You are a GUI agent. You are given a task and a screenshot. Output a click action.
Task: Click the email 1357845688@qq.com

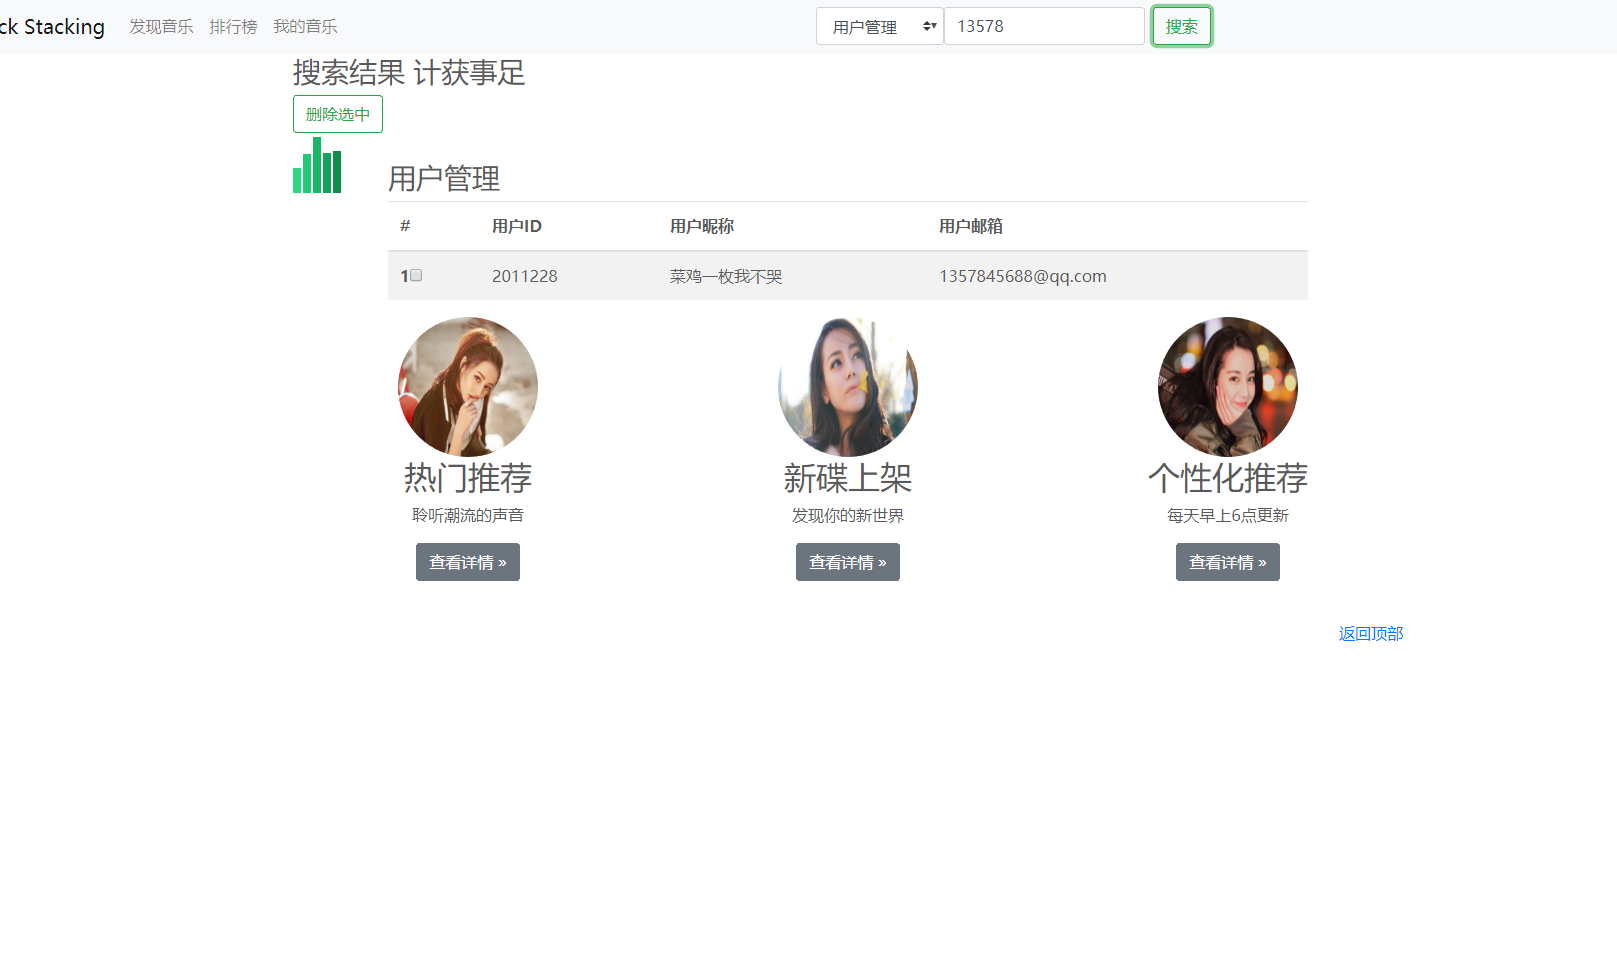1022,275
